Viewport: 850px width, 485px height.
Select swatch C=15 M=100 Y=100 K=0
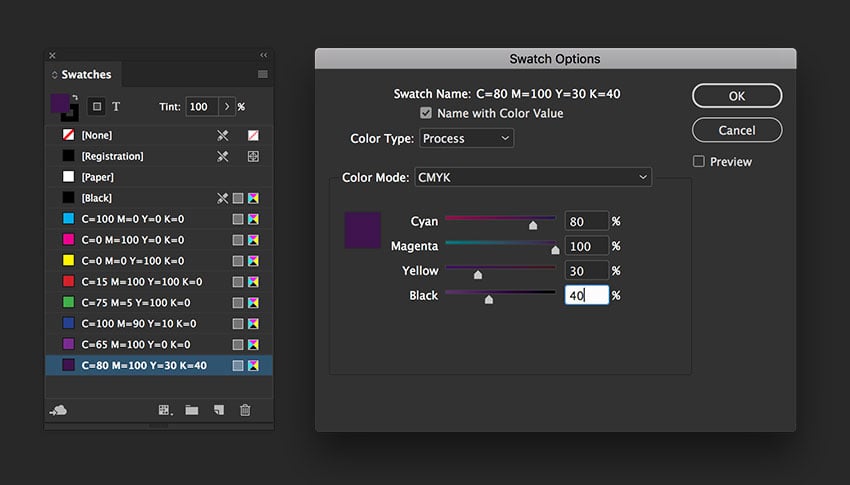159,282
